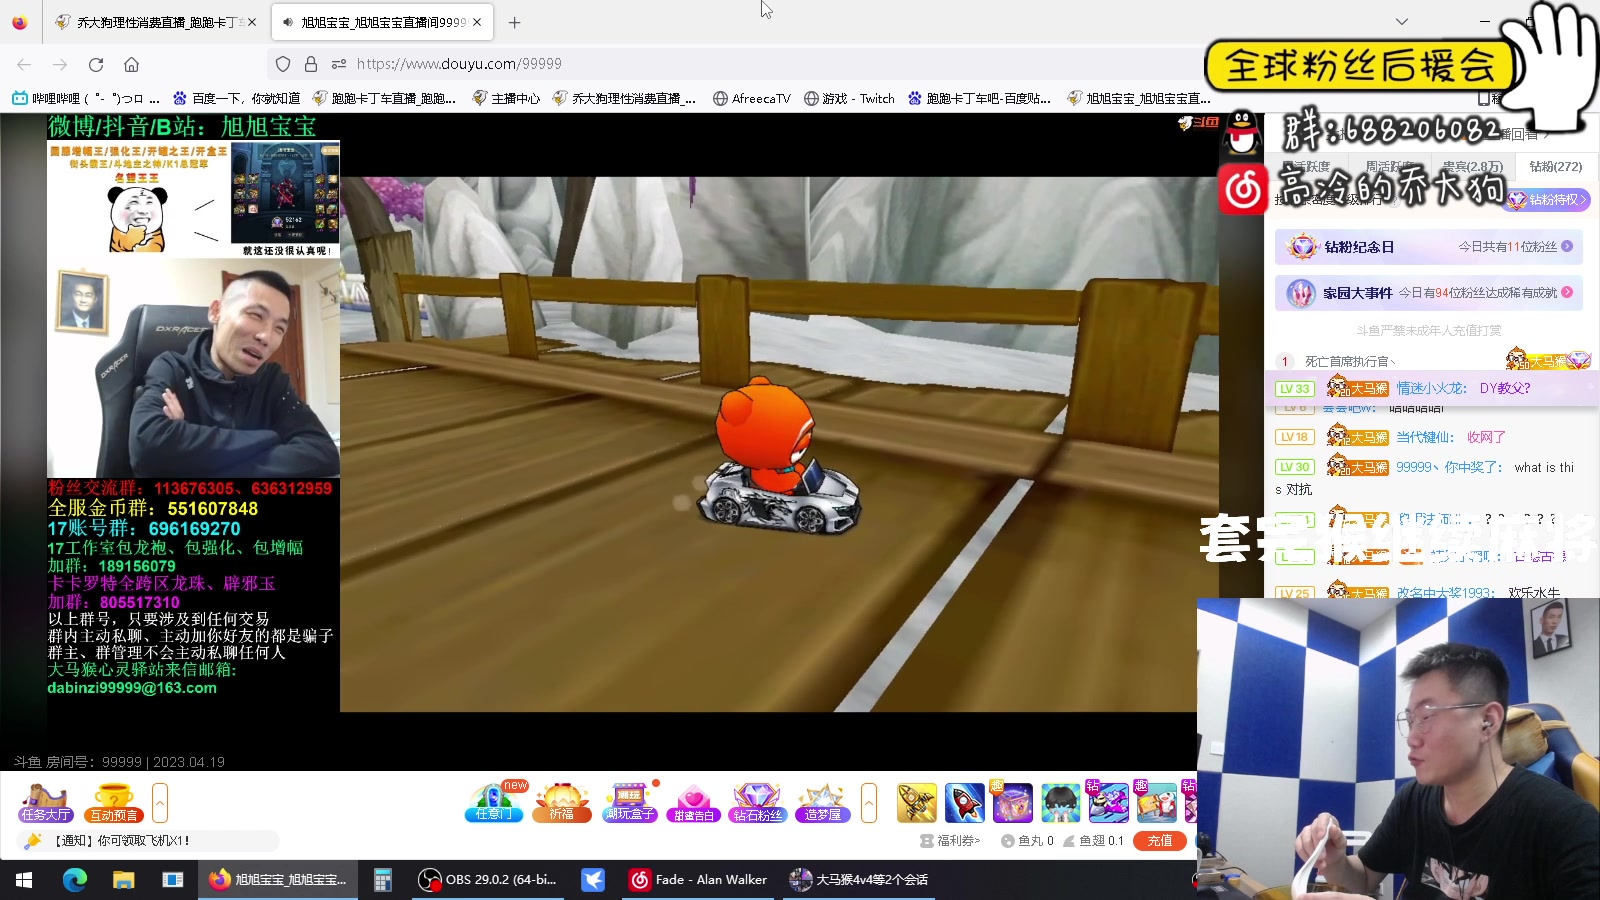Open the 钻石粉丝 icon
1600x900 pixels.
tap(757, 803)
